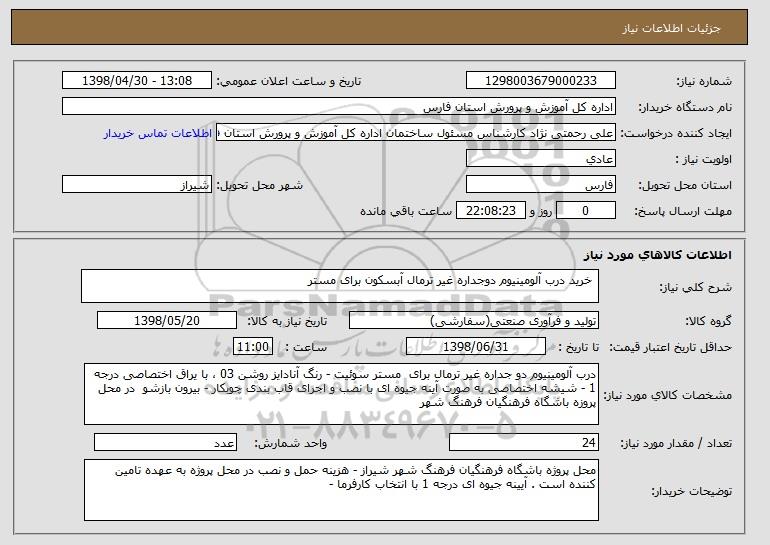Select the announcement date and time field
Screen dimensions: 770x545
(137, 81)
